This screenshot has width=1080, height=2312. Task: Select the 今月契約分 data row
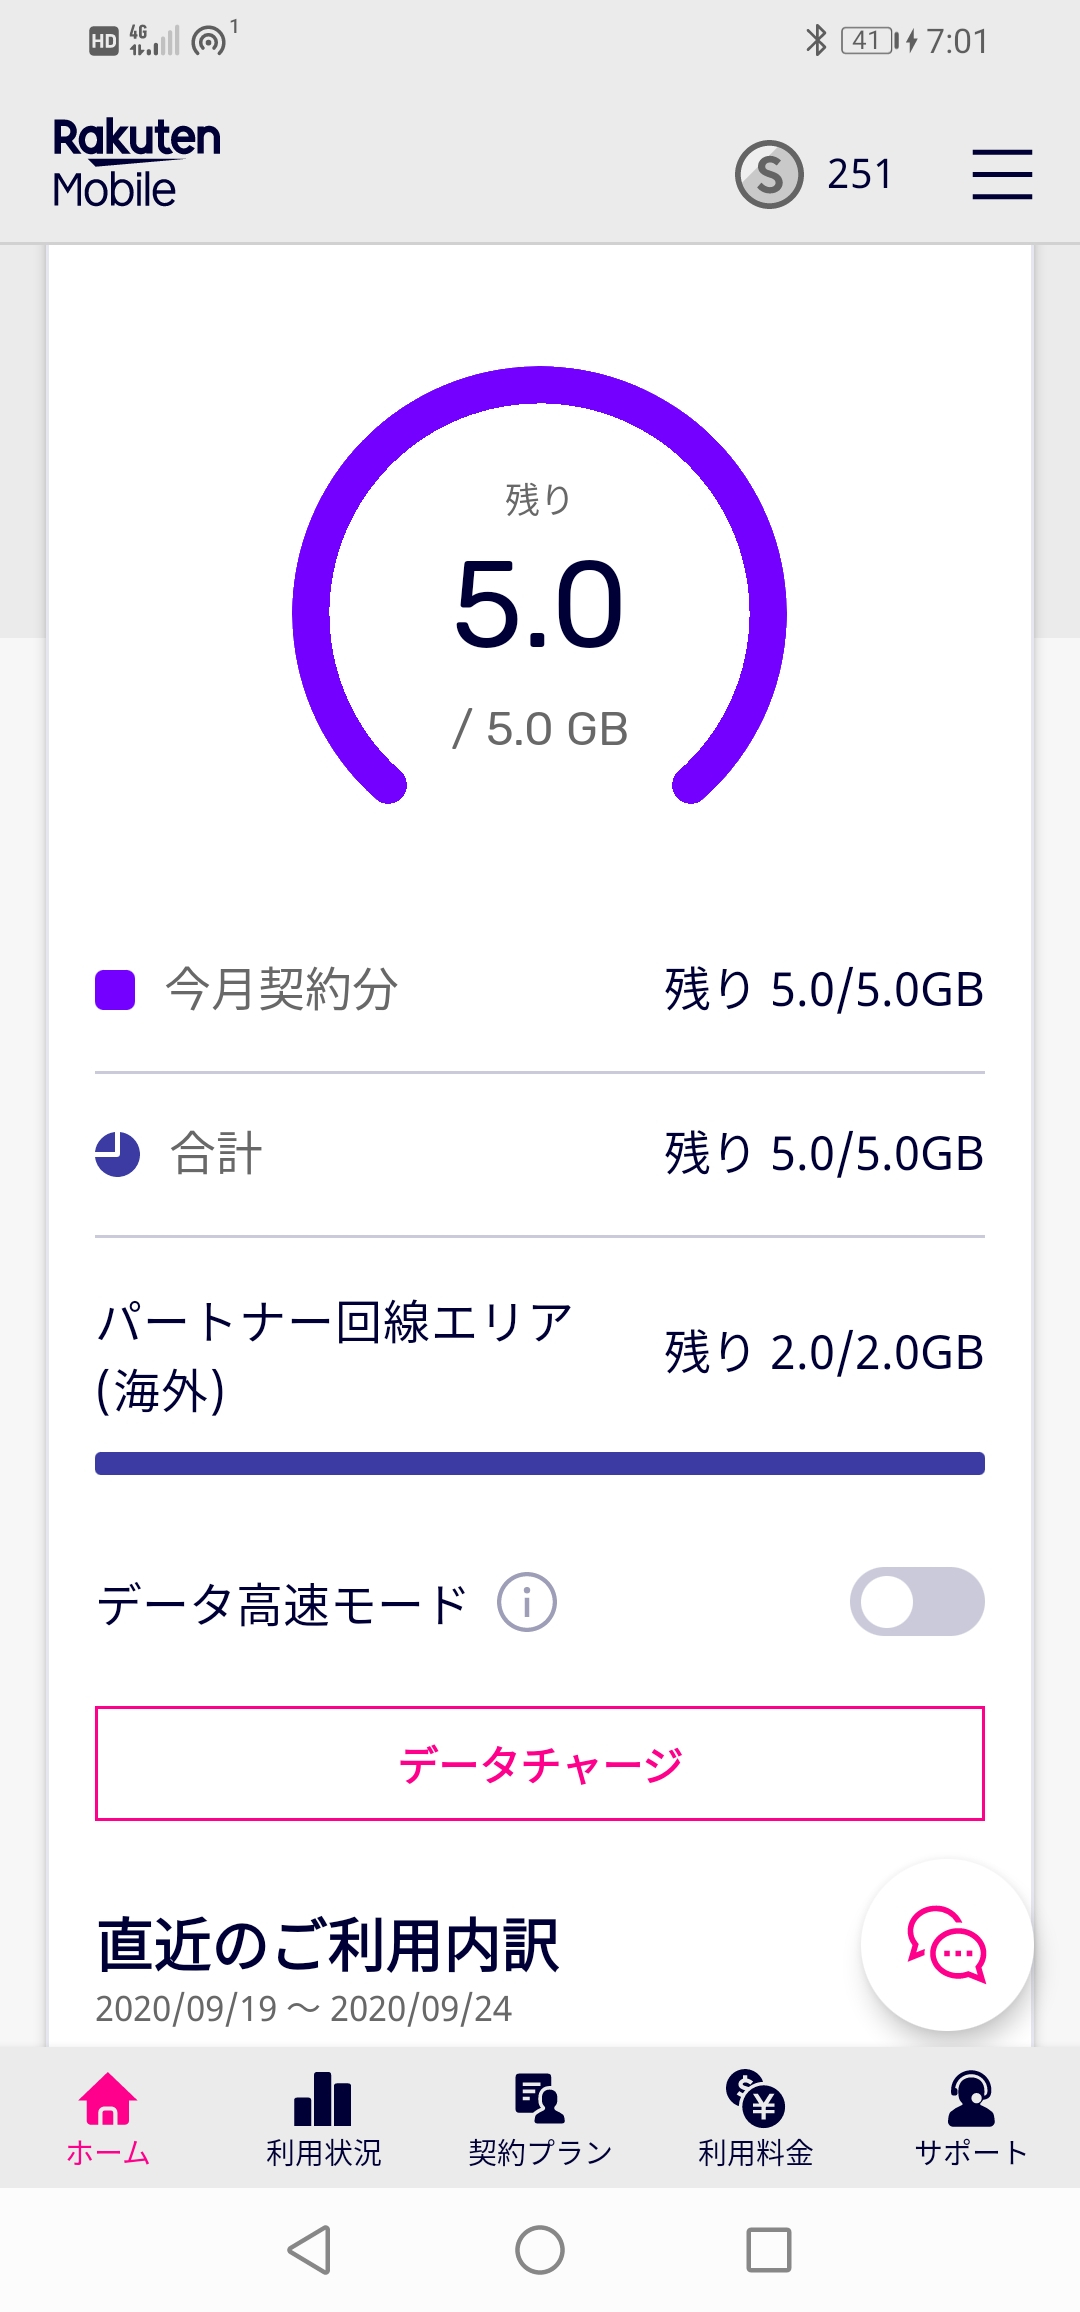(x=540, y=990)
